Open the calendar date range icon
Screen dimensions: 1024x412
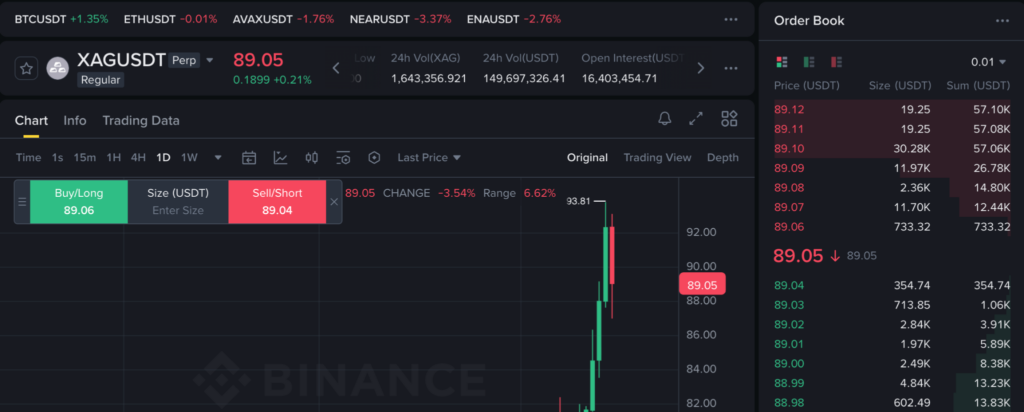(249, 157)
